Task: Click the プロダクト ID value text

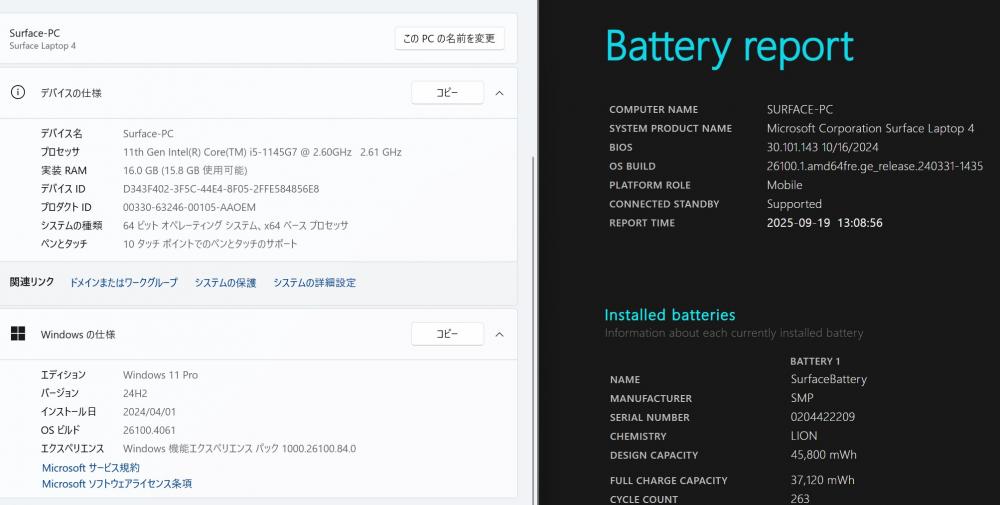Action: click(189, 208)
